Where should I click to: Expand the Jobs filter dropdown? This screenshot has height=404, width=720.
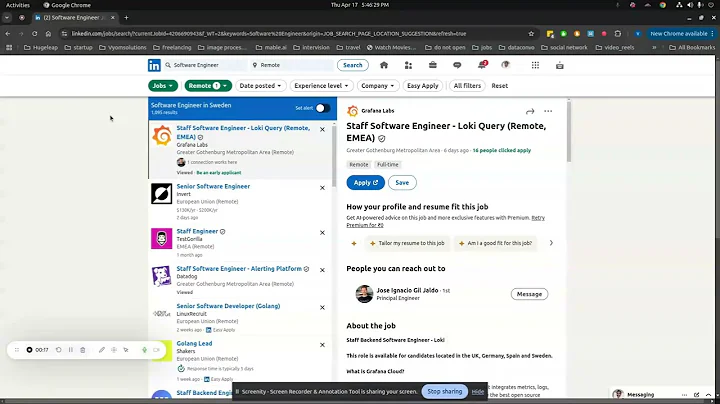(x=163, y=86)
